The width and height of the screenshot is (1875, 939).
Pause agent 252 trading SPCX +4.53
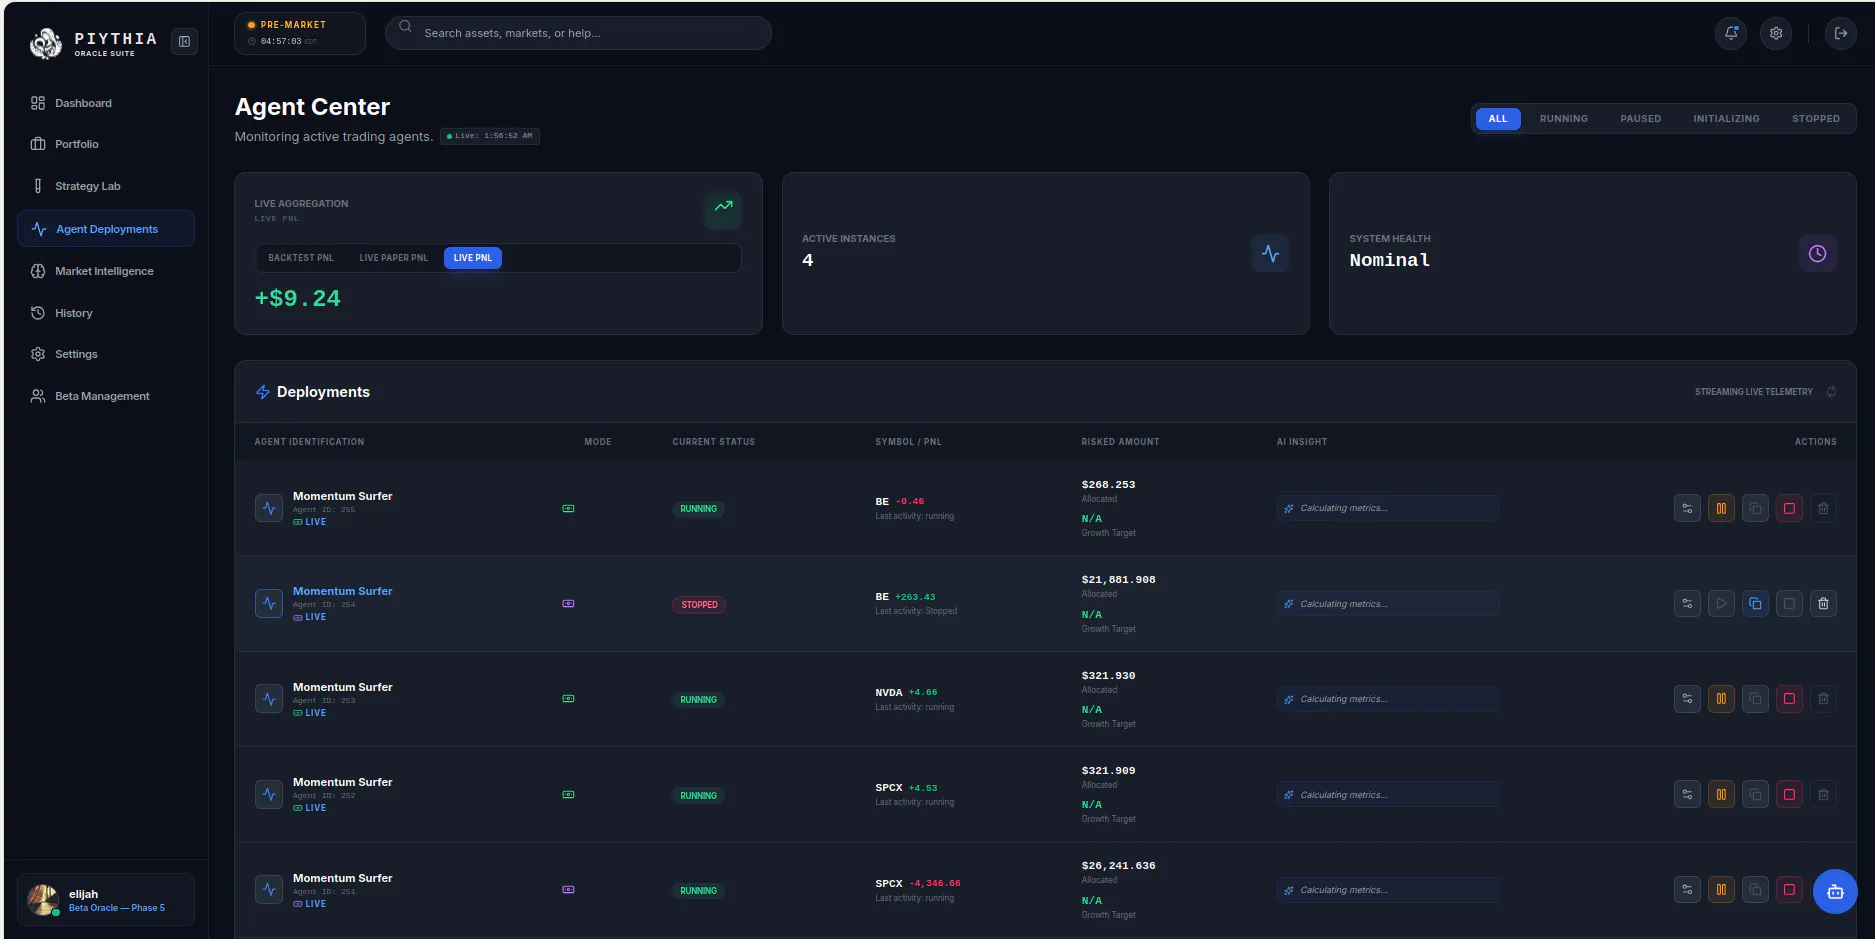[1721, 794]
